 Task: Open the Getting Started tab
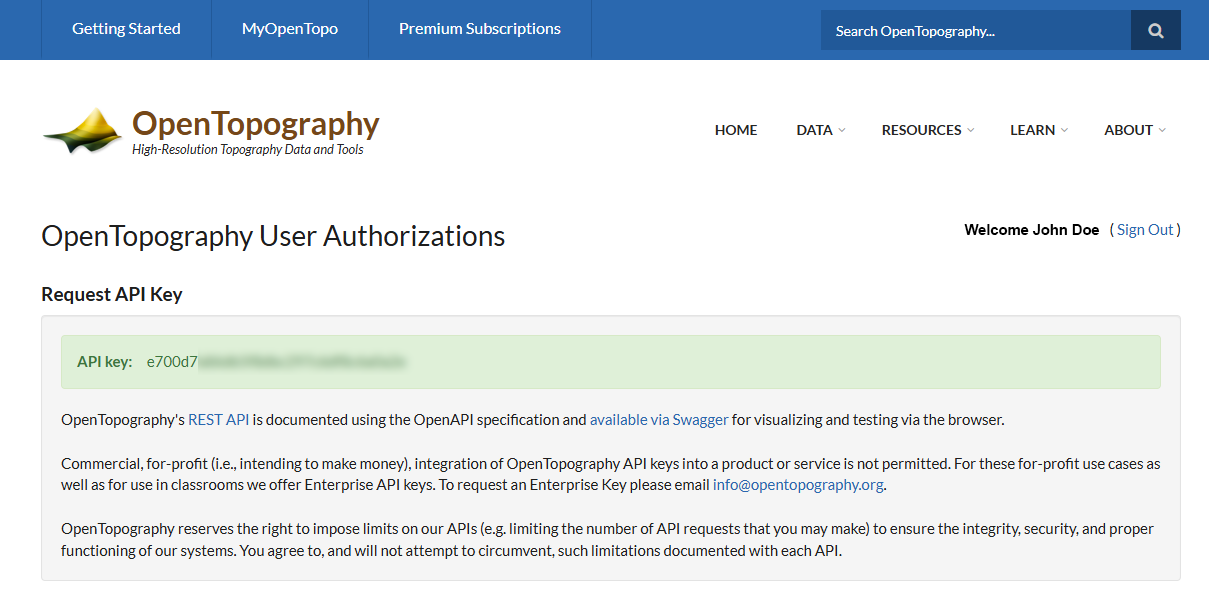[x=126, y=29]
